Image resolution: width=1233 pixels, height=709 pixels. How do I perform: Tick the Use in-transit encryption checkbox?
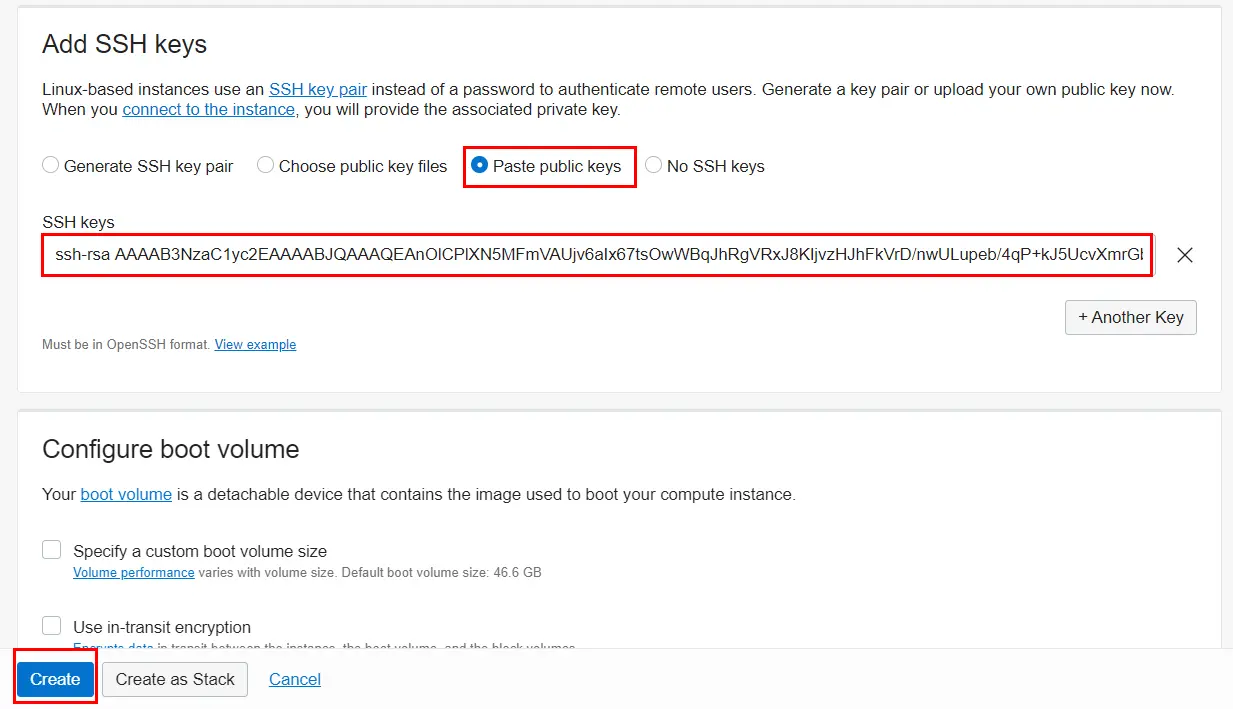click(x=52, y=626)
